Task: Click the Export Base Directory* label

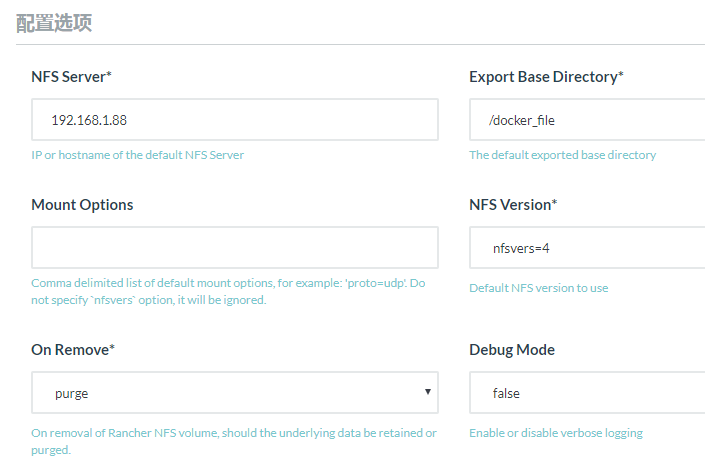Action: click(546, 77)
